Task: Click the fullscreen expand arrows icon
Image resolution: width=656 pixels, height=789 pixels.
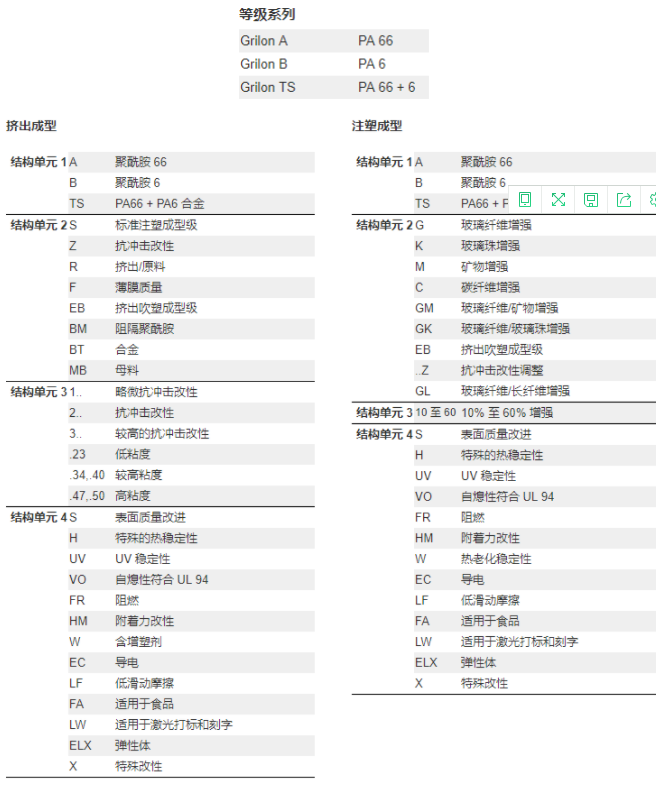Action: (x=558, y=200)
